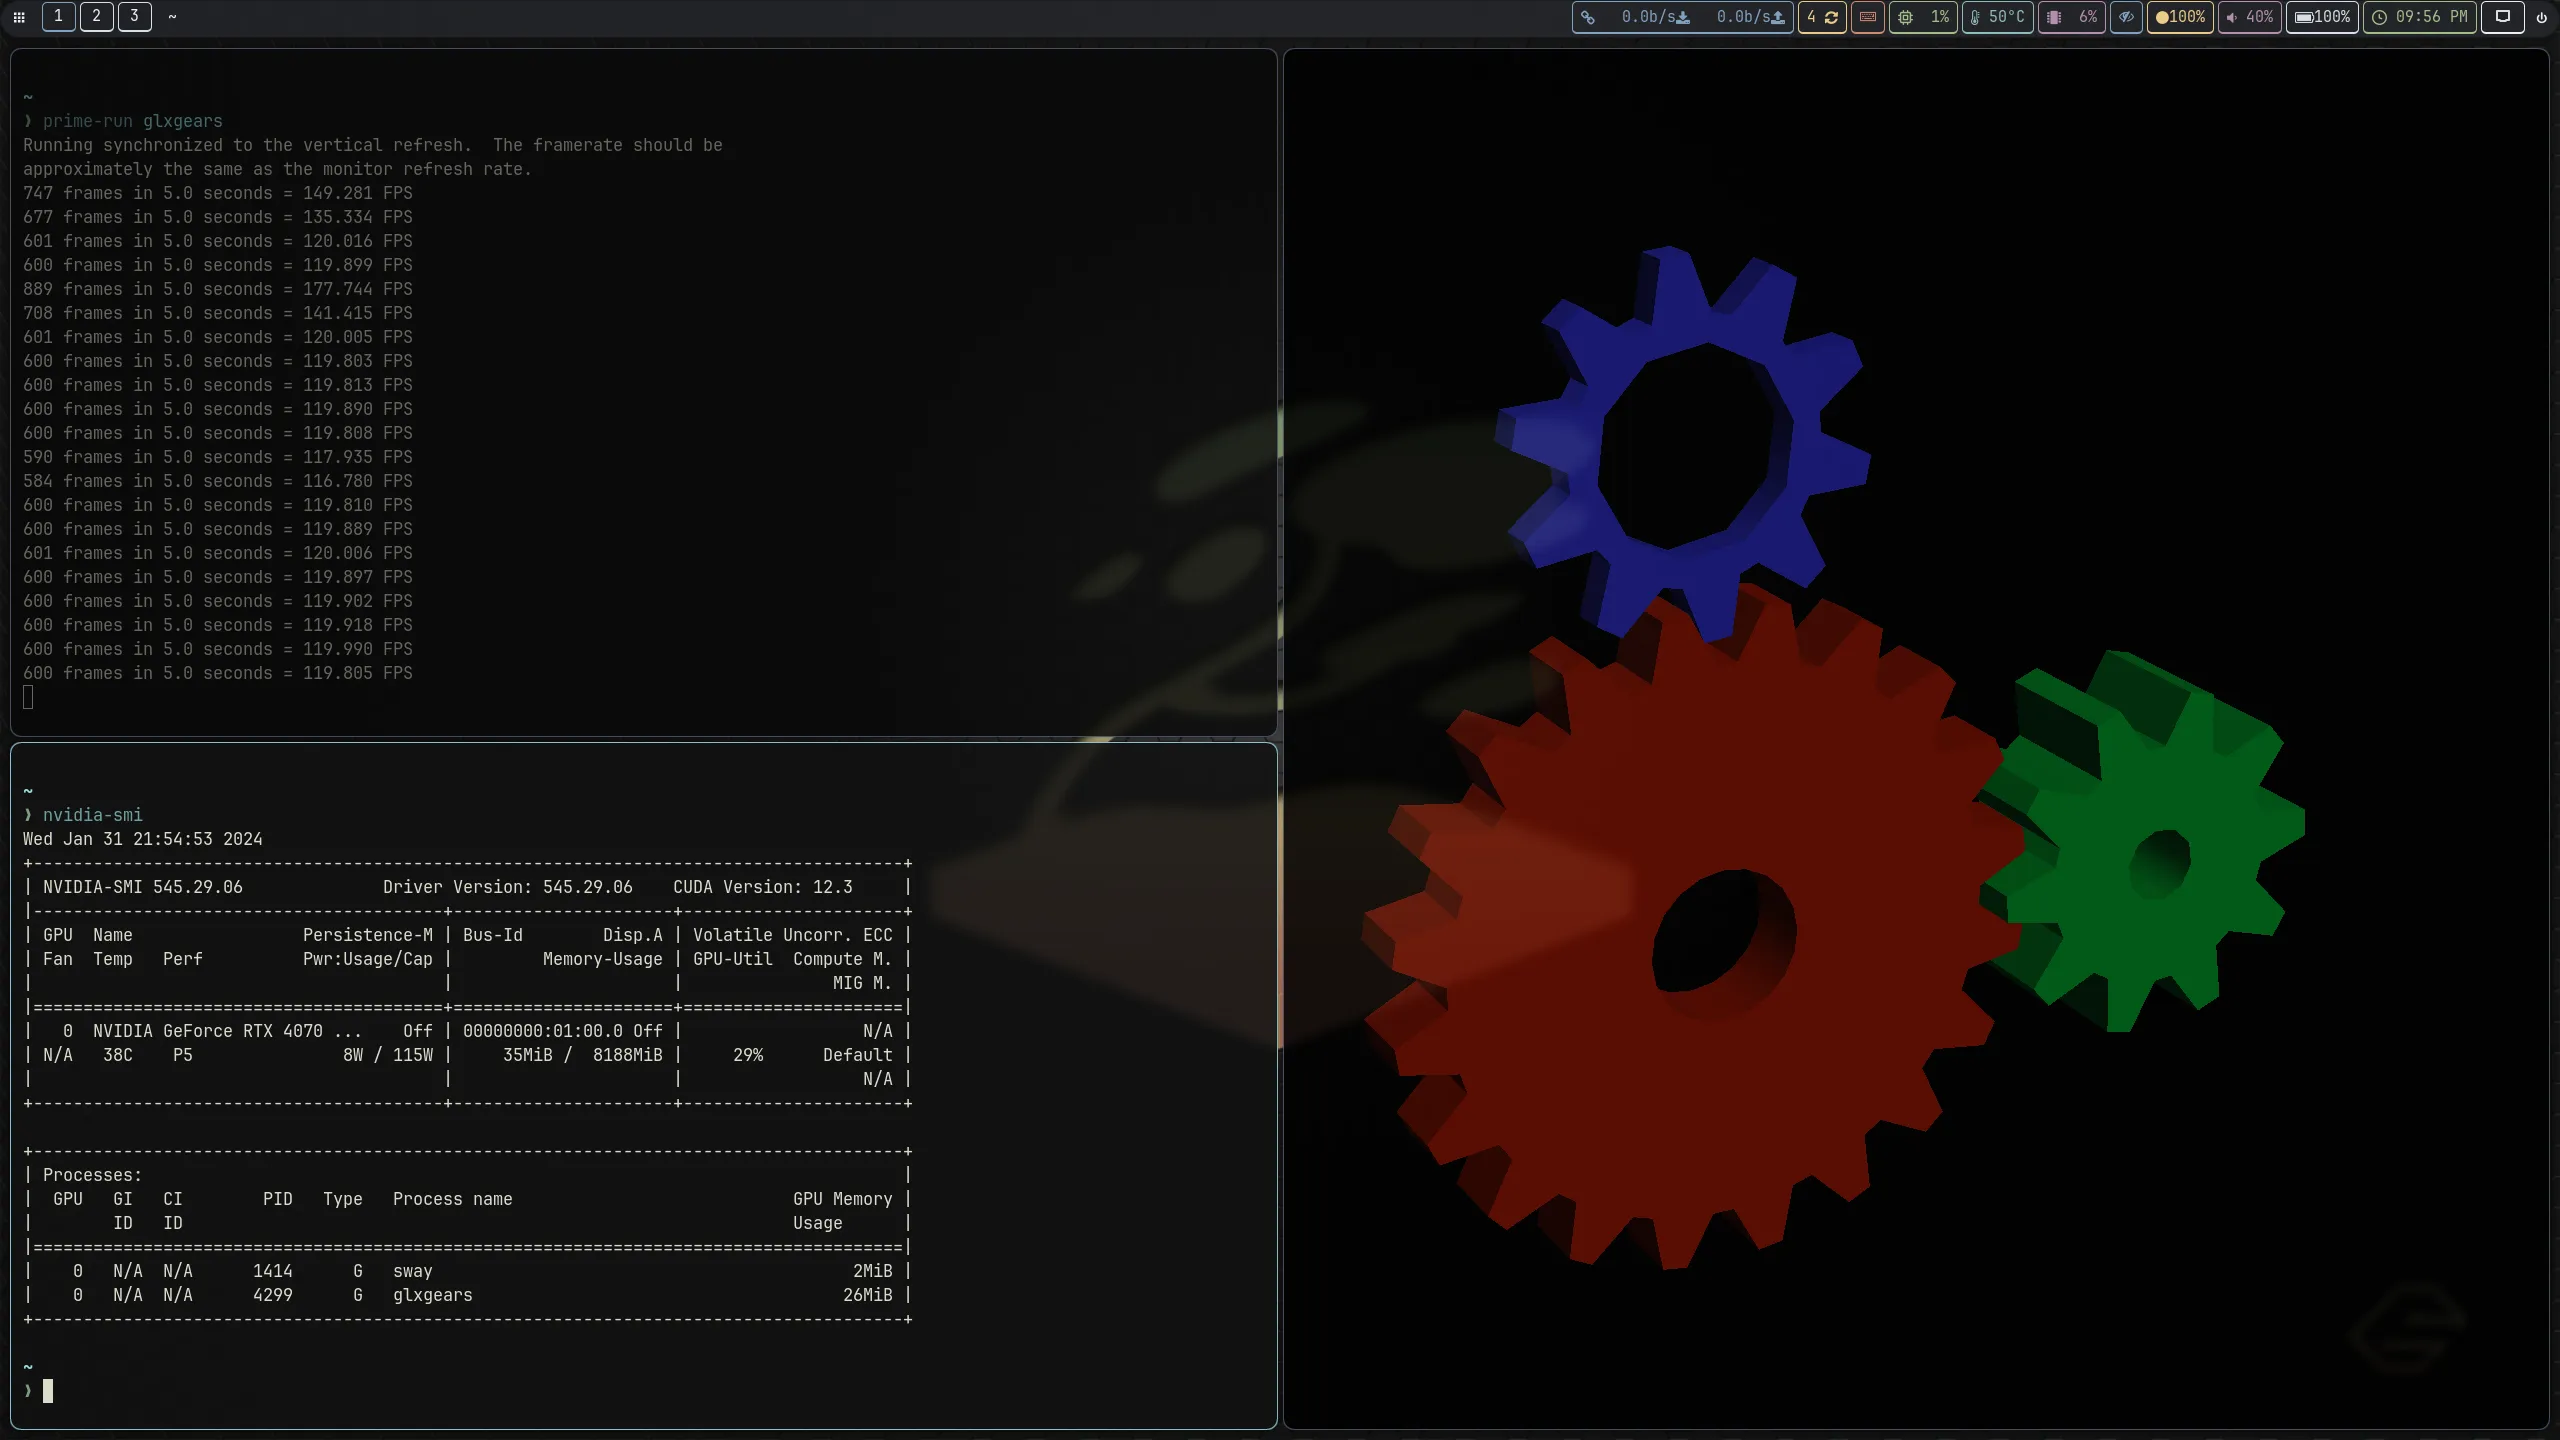The height and width of the screenshot is (1440, 2560).
Task: Click the clock showing 09:56 PM
Action: (2419, 17)
